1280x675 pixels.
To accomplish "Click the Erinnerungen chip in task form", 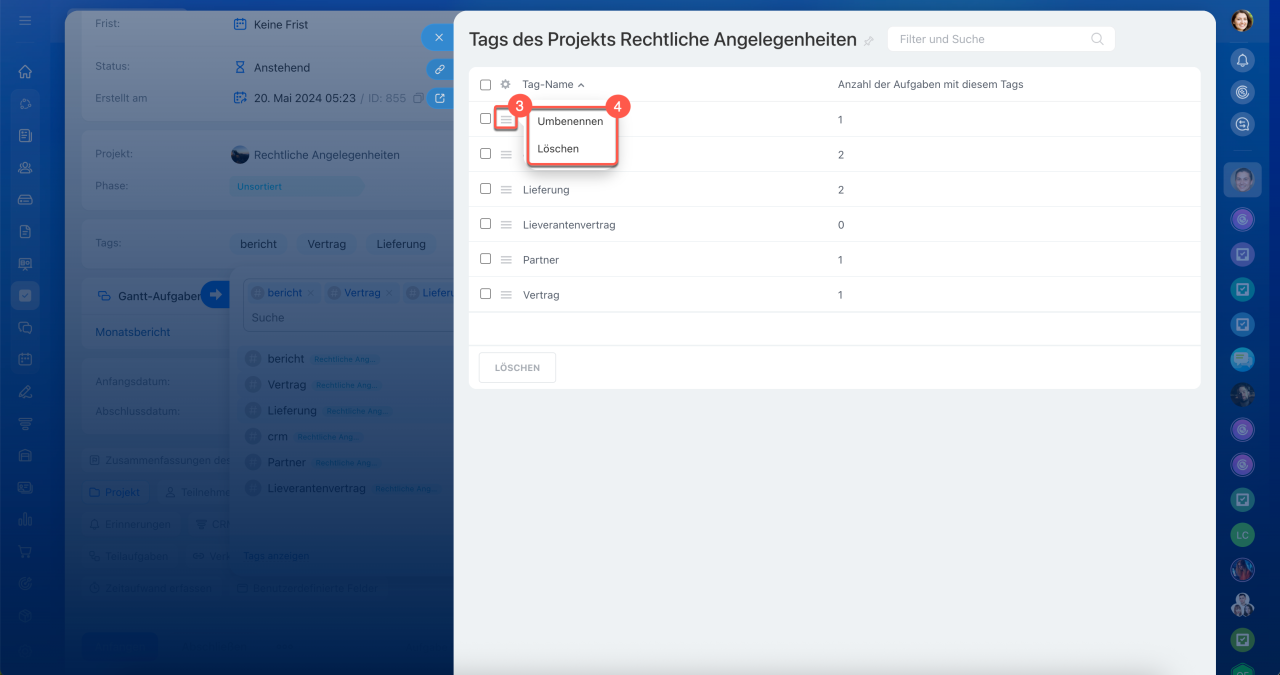I will click(131, 524).
